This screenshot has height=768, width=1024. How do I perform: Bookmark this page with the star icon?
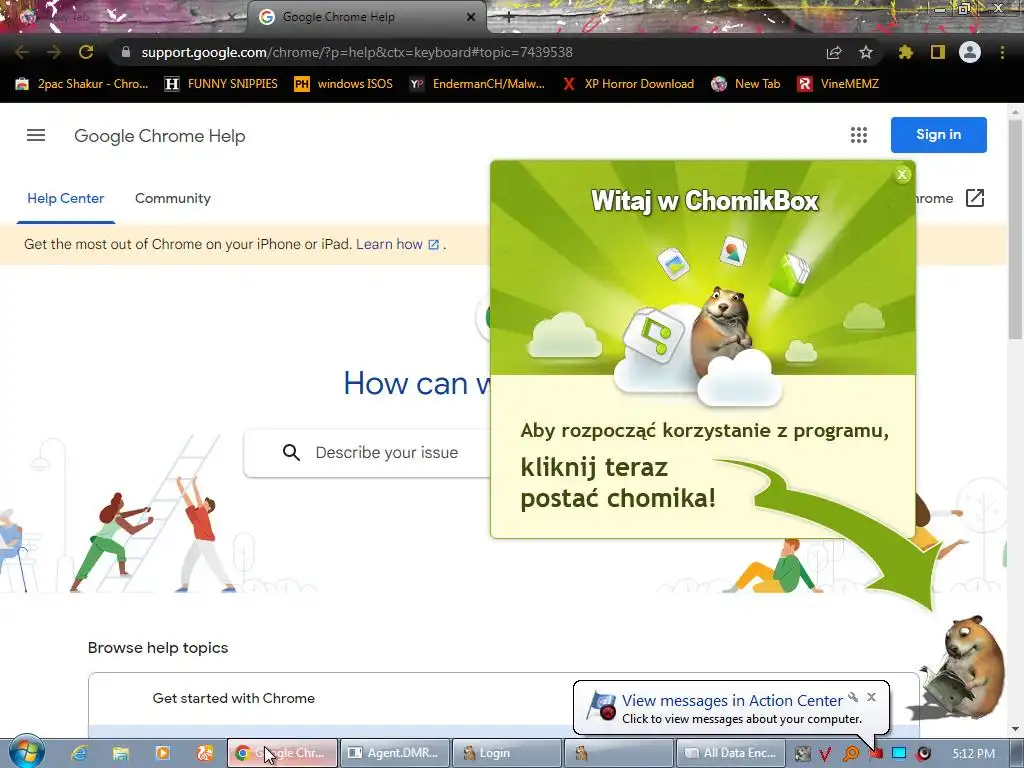click(866, 52)
